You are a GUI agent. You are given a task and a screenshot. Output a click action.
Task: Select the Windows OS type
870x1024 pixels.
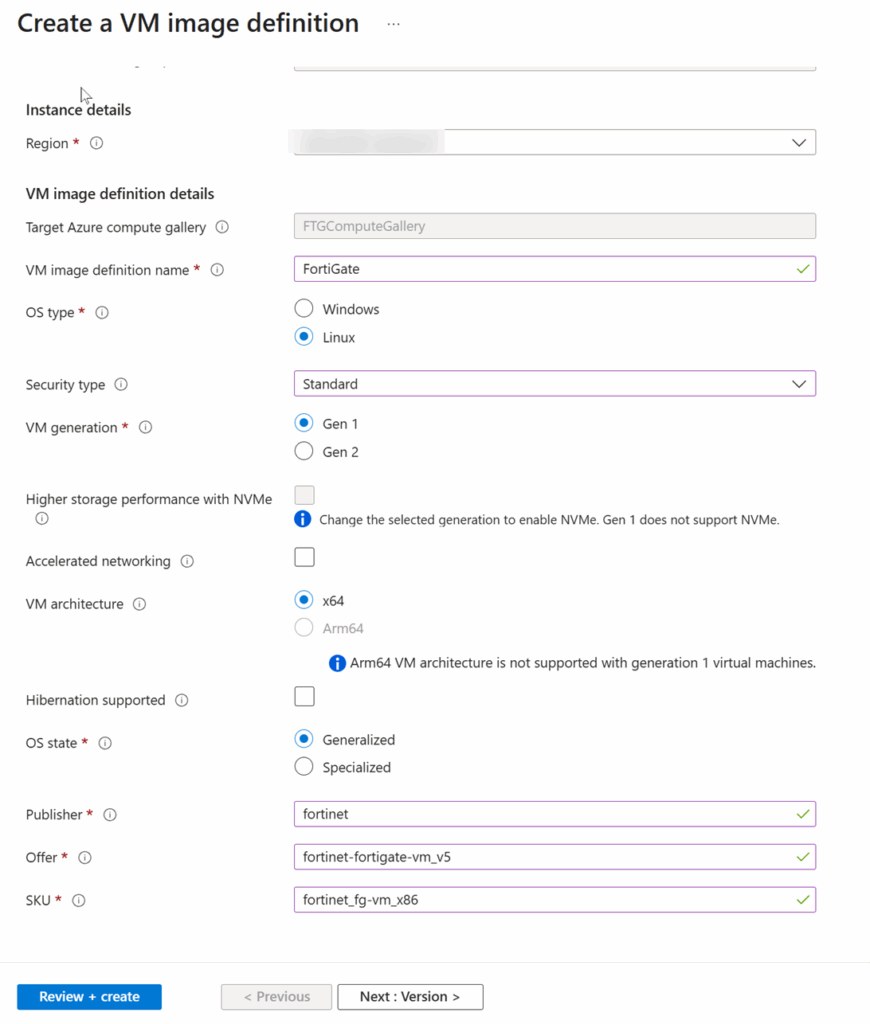303,308
